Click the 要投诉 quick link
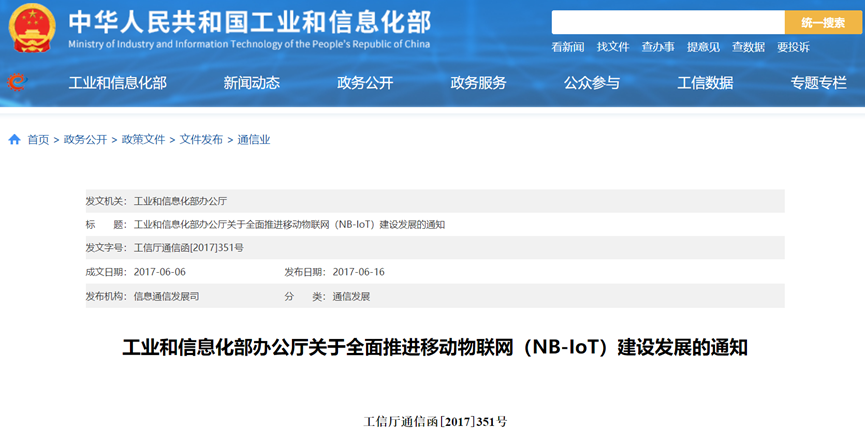The width and height of the screenshot is (865, 443). coord(793,47)
